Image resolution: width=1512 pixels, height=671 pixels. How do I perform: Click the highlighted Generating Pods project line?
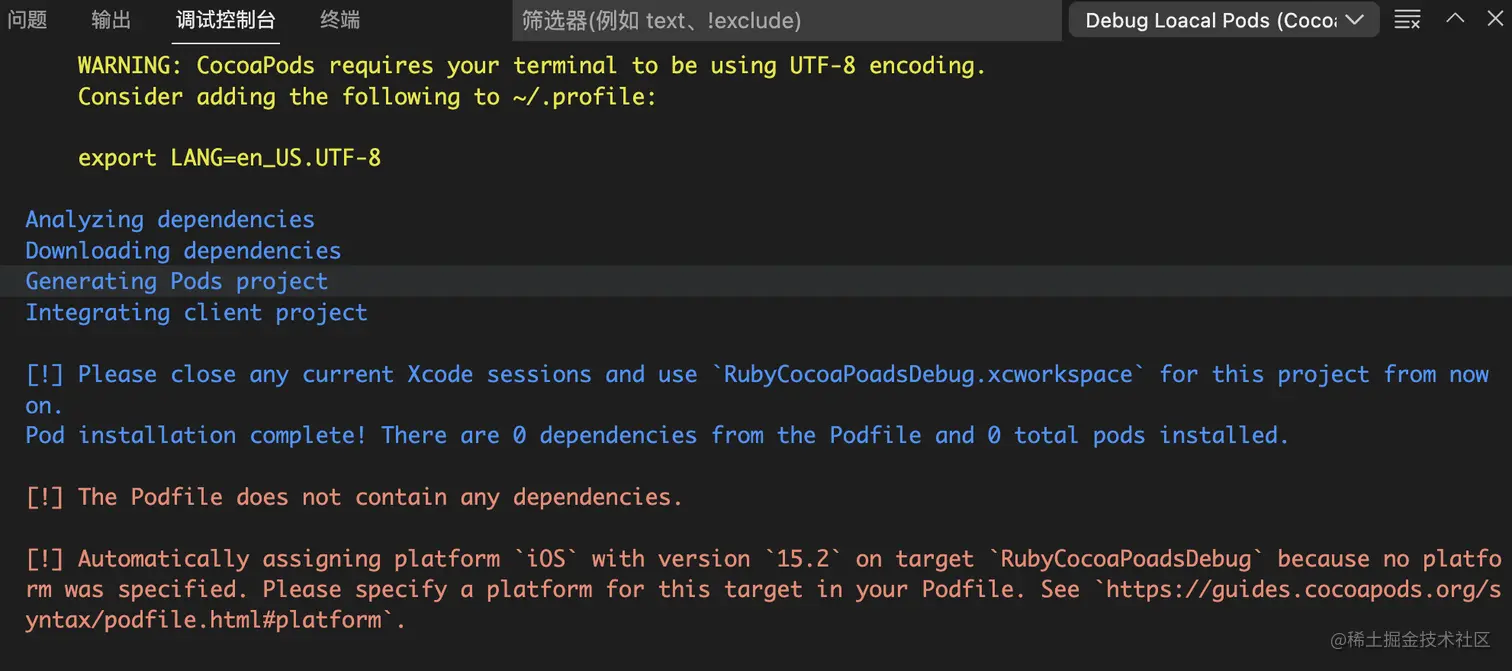[x=176, y=281]
